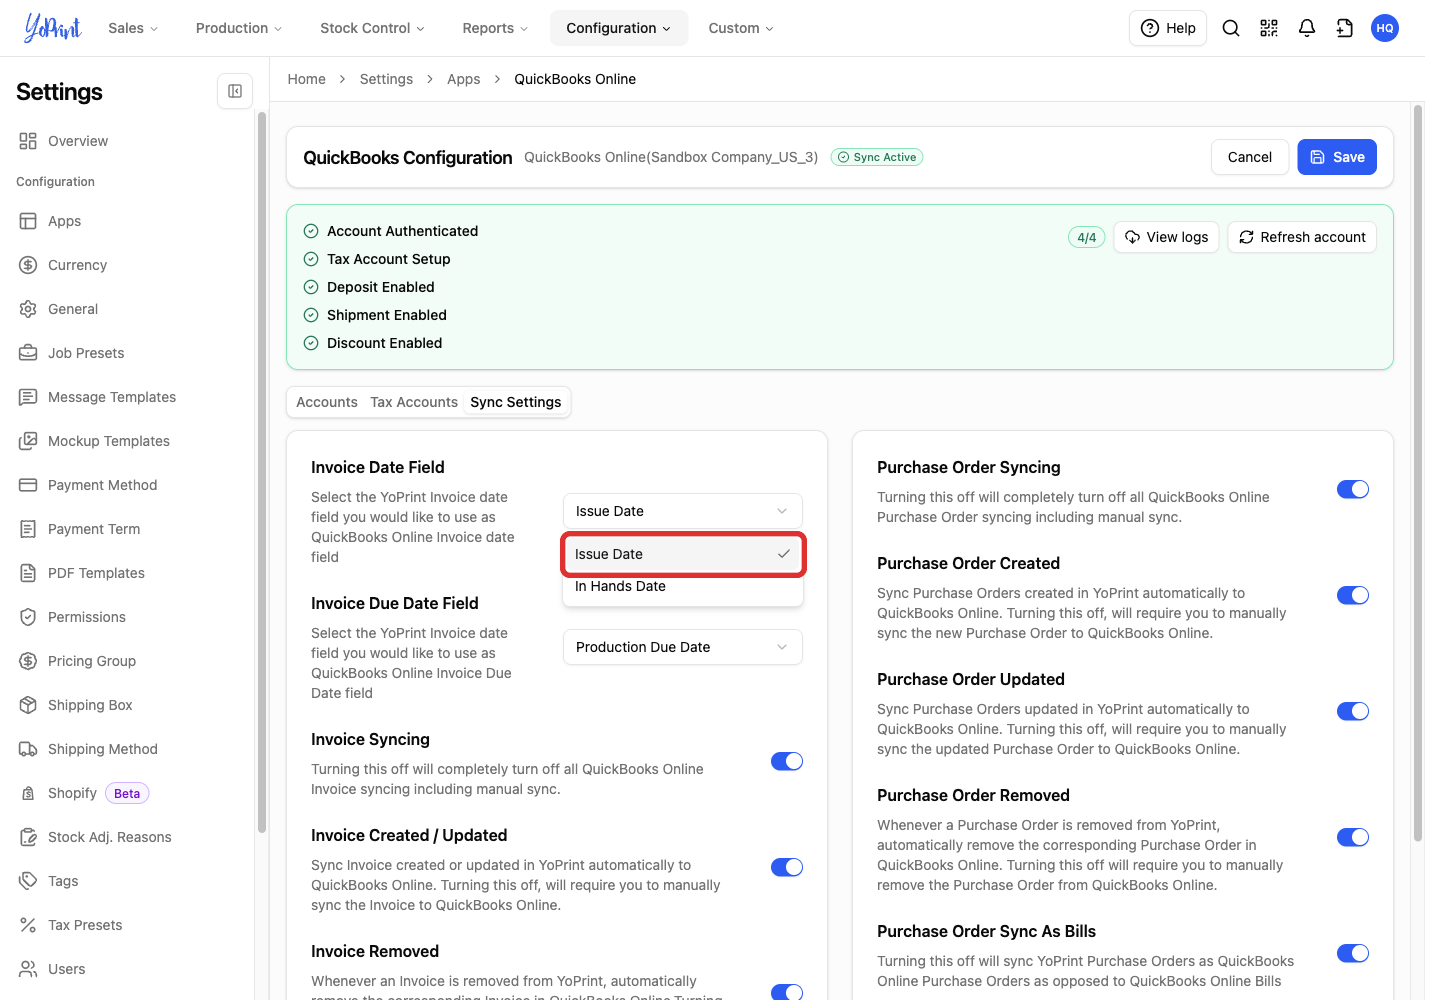Toggle Purchase Order Updated switch
Viewport: 1440px width, 1000px height.
coord(1353,711)
